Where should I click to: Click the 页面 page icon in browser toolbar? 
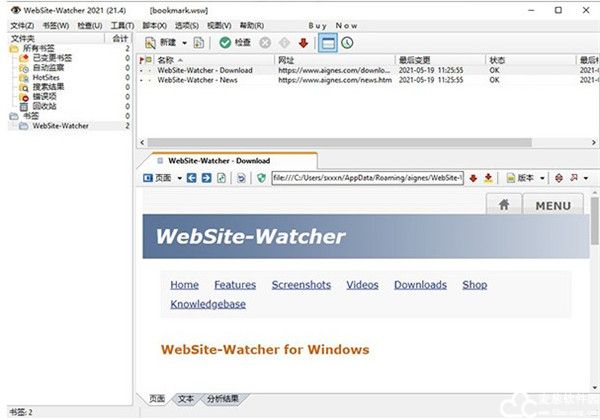[148, 178]
